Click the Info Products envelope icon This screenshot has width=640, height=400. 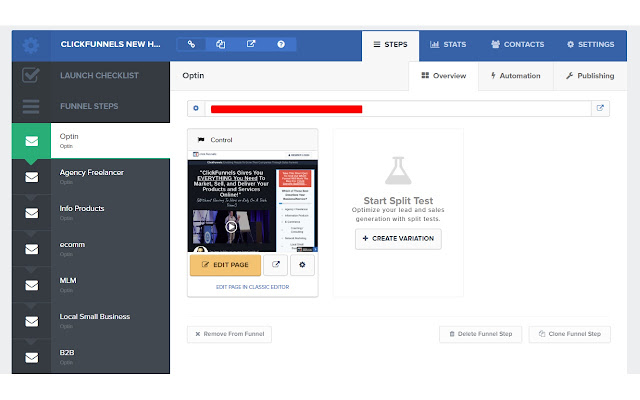coord(31,213)
